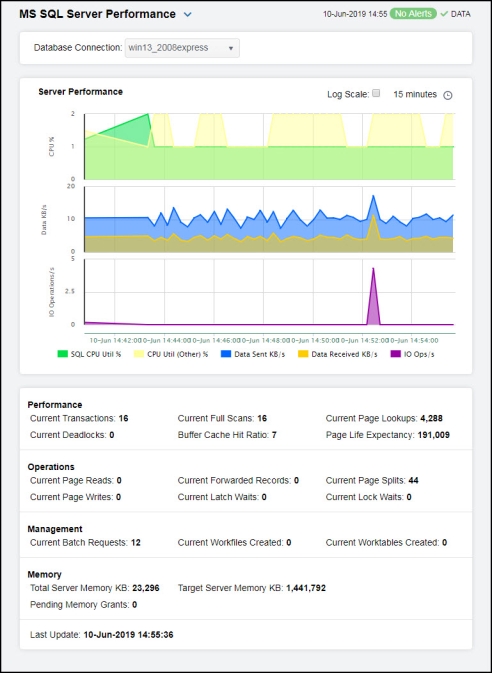Click the 15 minutes time range label
The height and width of the screenshot is (673, 492).
pyautogui.click(x=415, y=94)
